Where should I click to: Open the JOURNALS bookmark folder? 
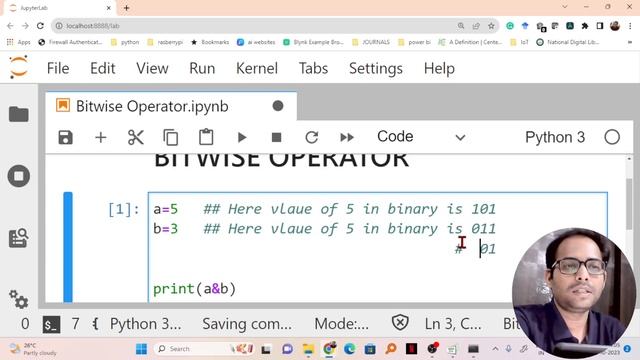(x=371, y=42)
